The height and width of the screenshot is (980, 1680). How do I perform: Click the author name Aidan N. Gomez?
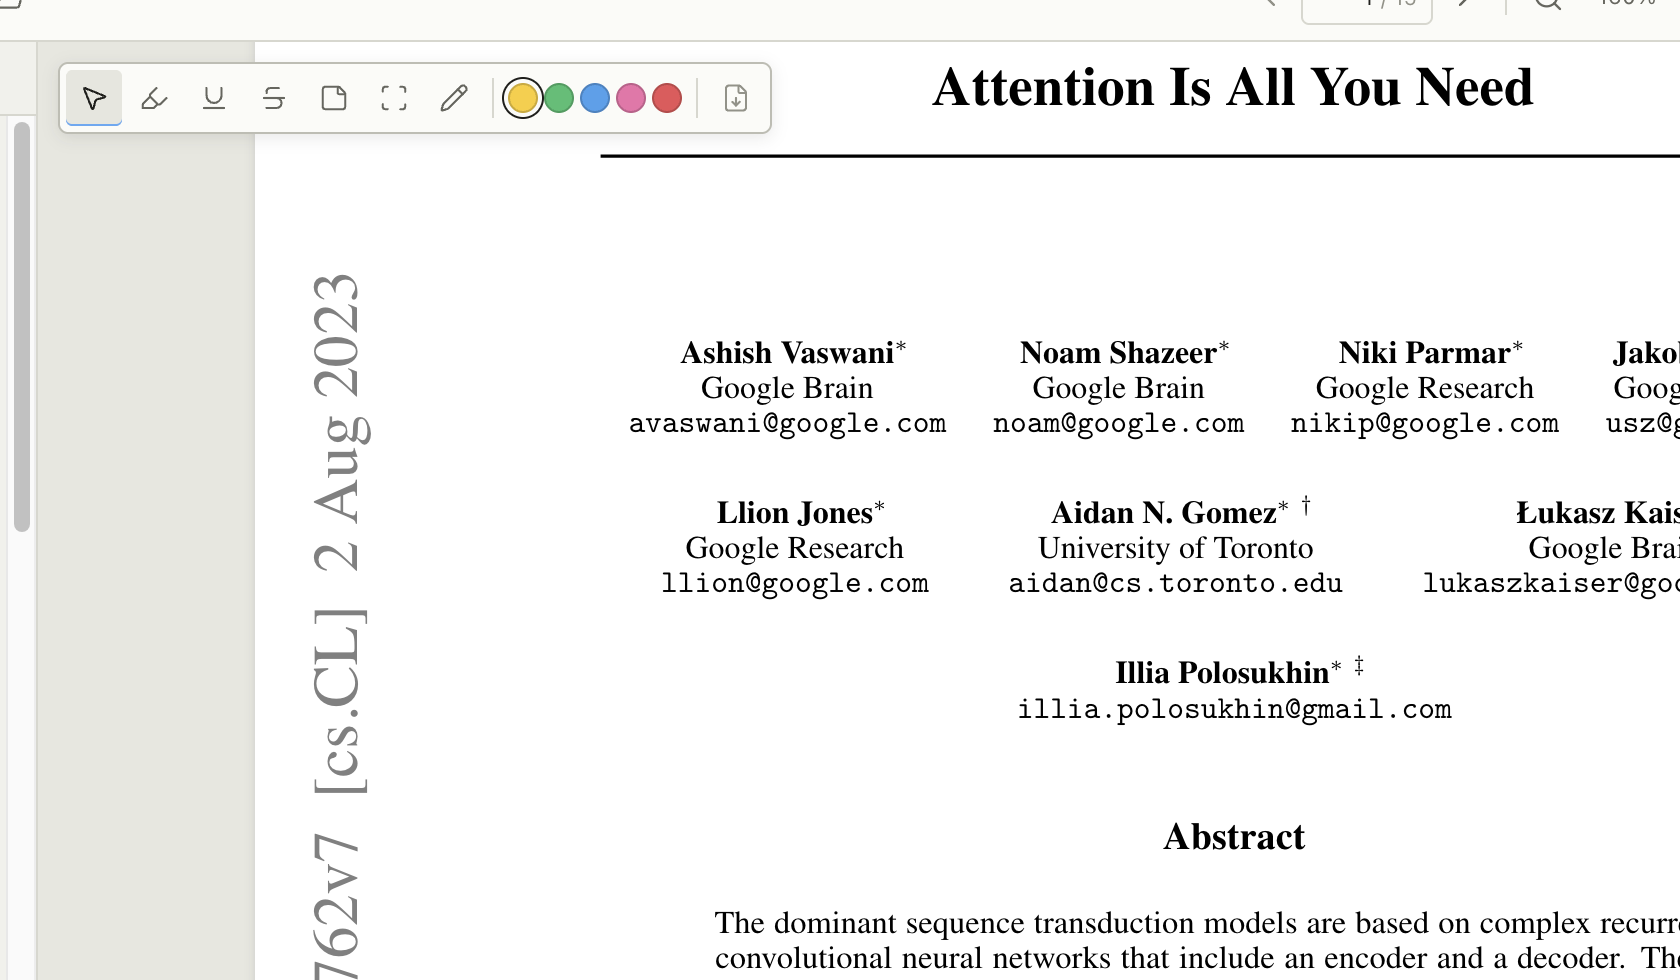1164,513
